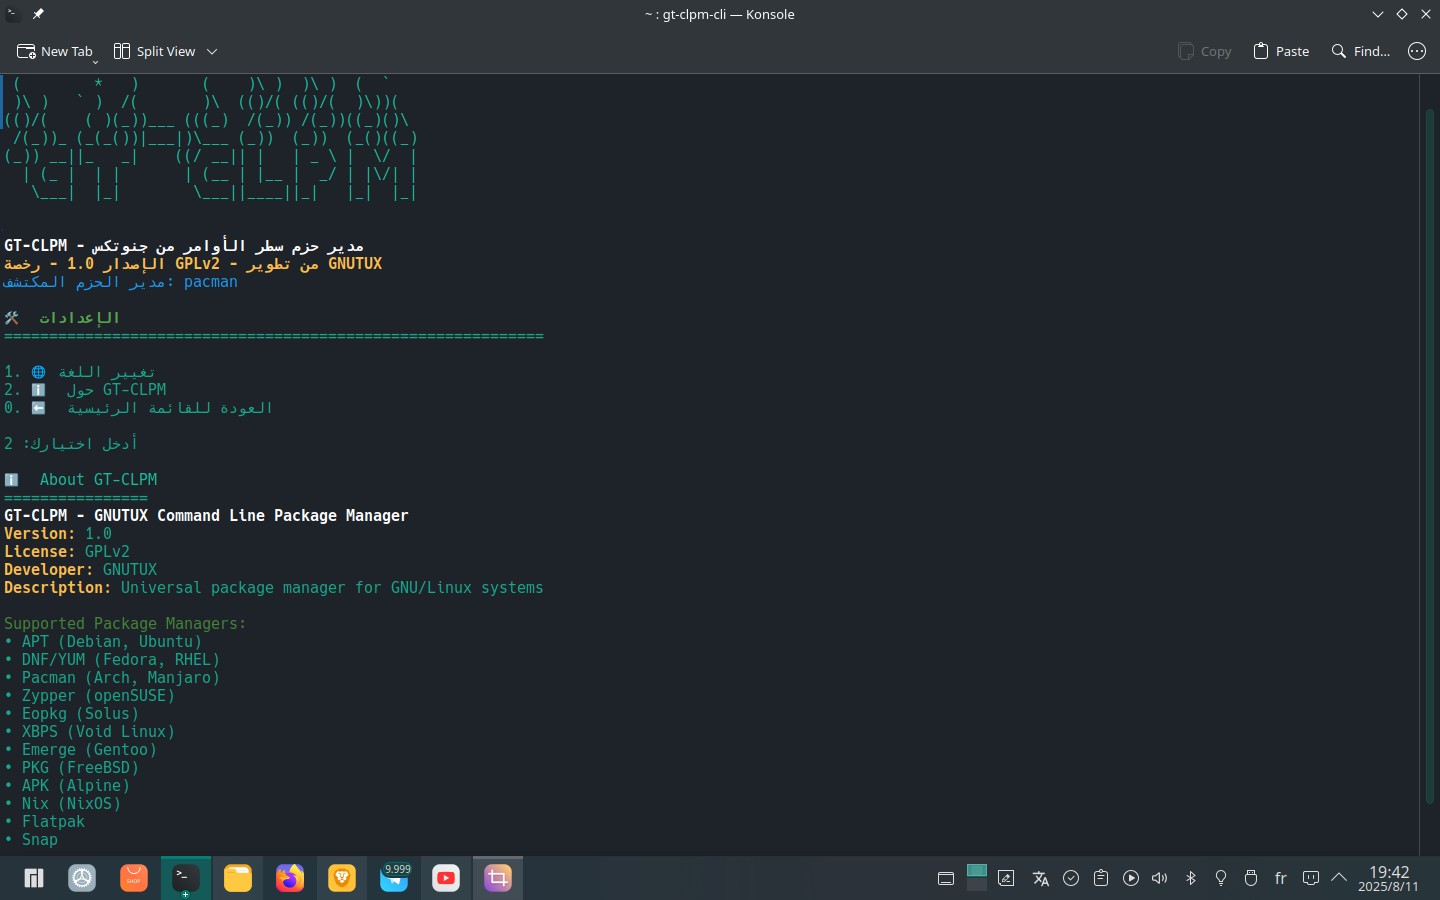Open the Shop software store
The width and height of the screenshot is (1440, 900).
(134, 878)
